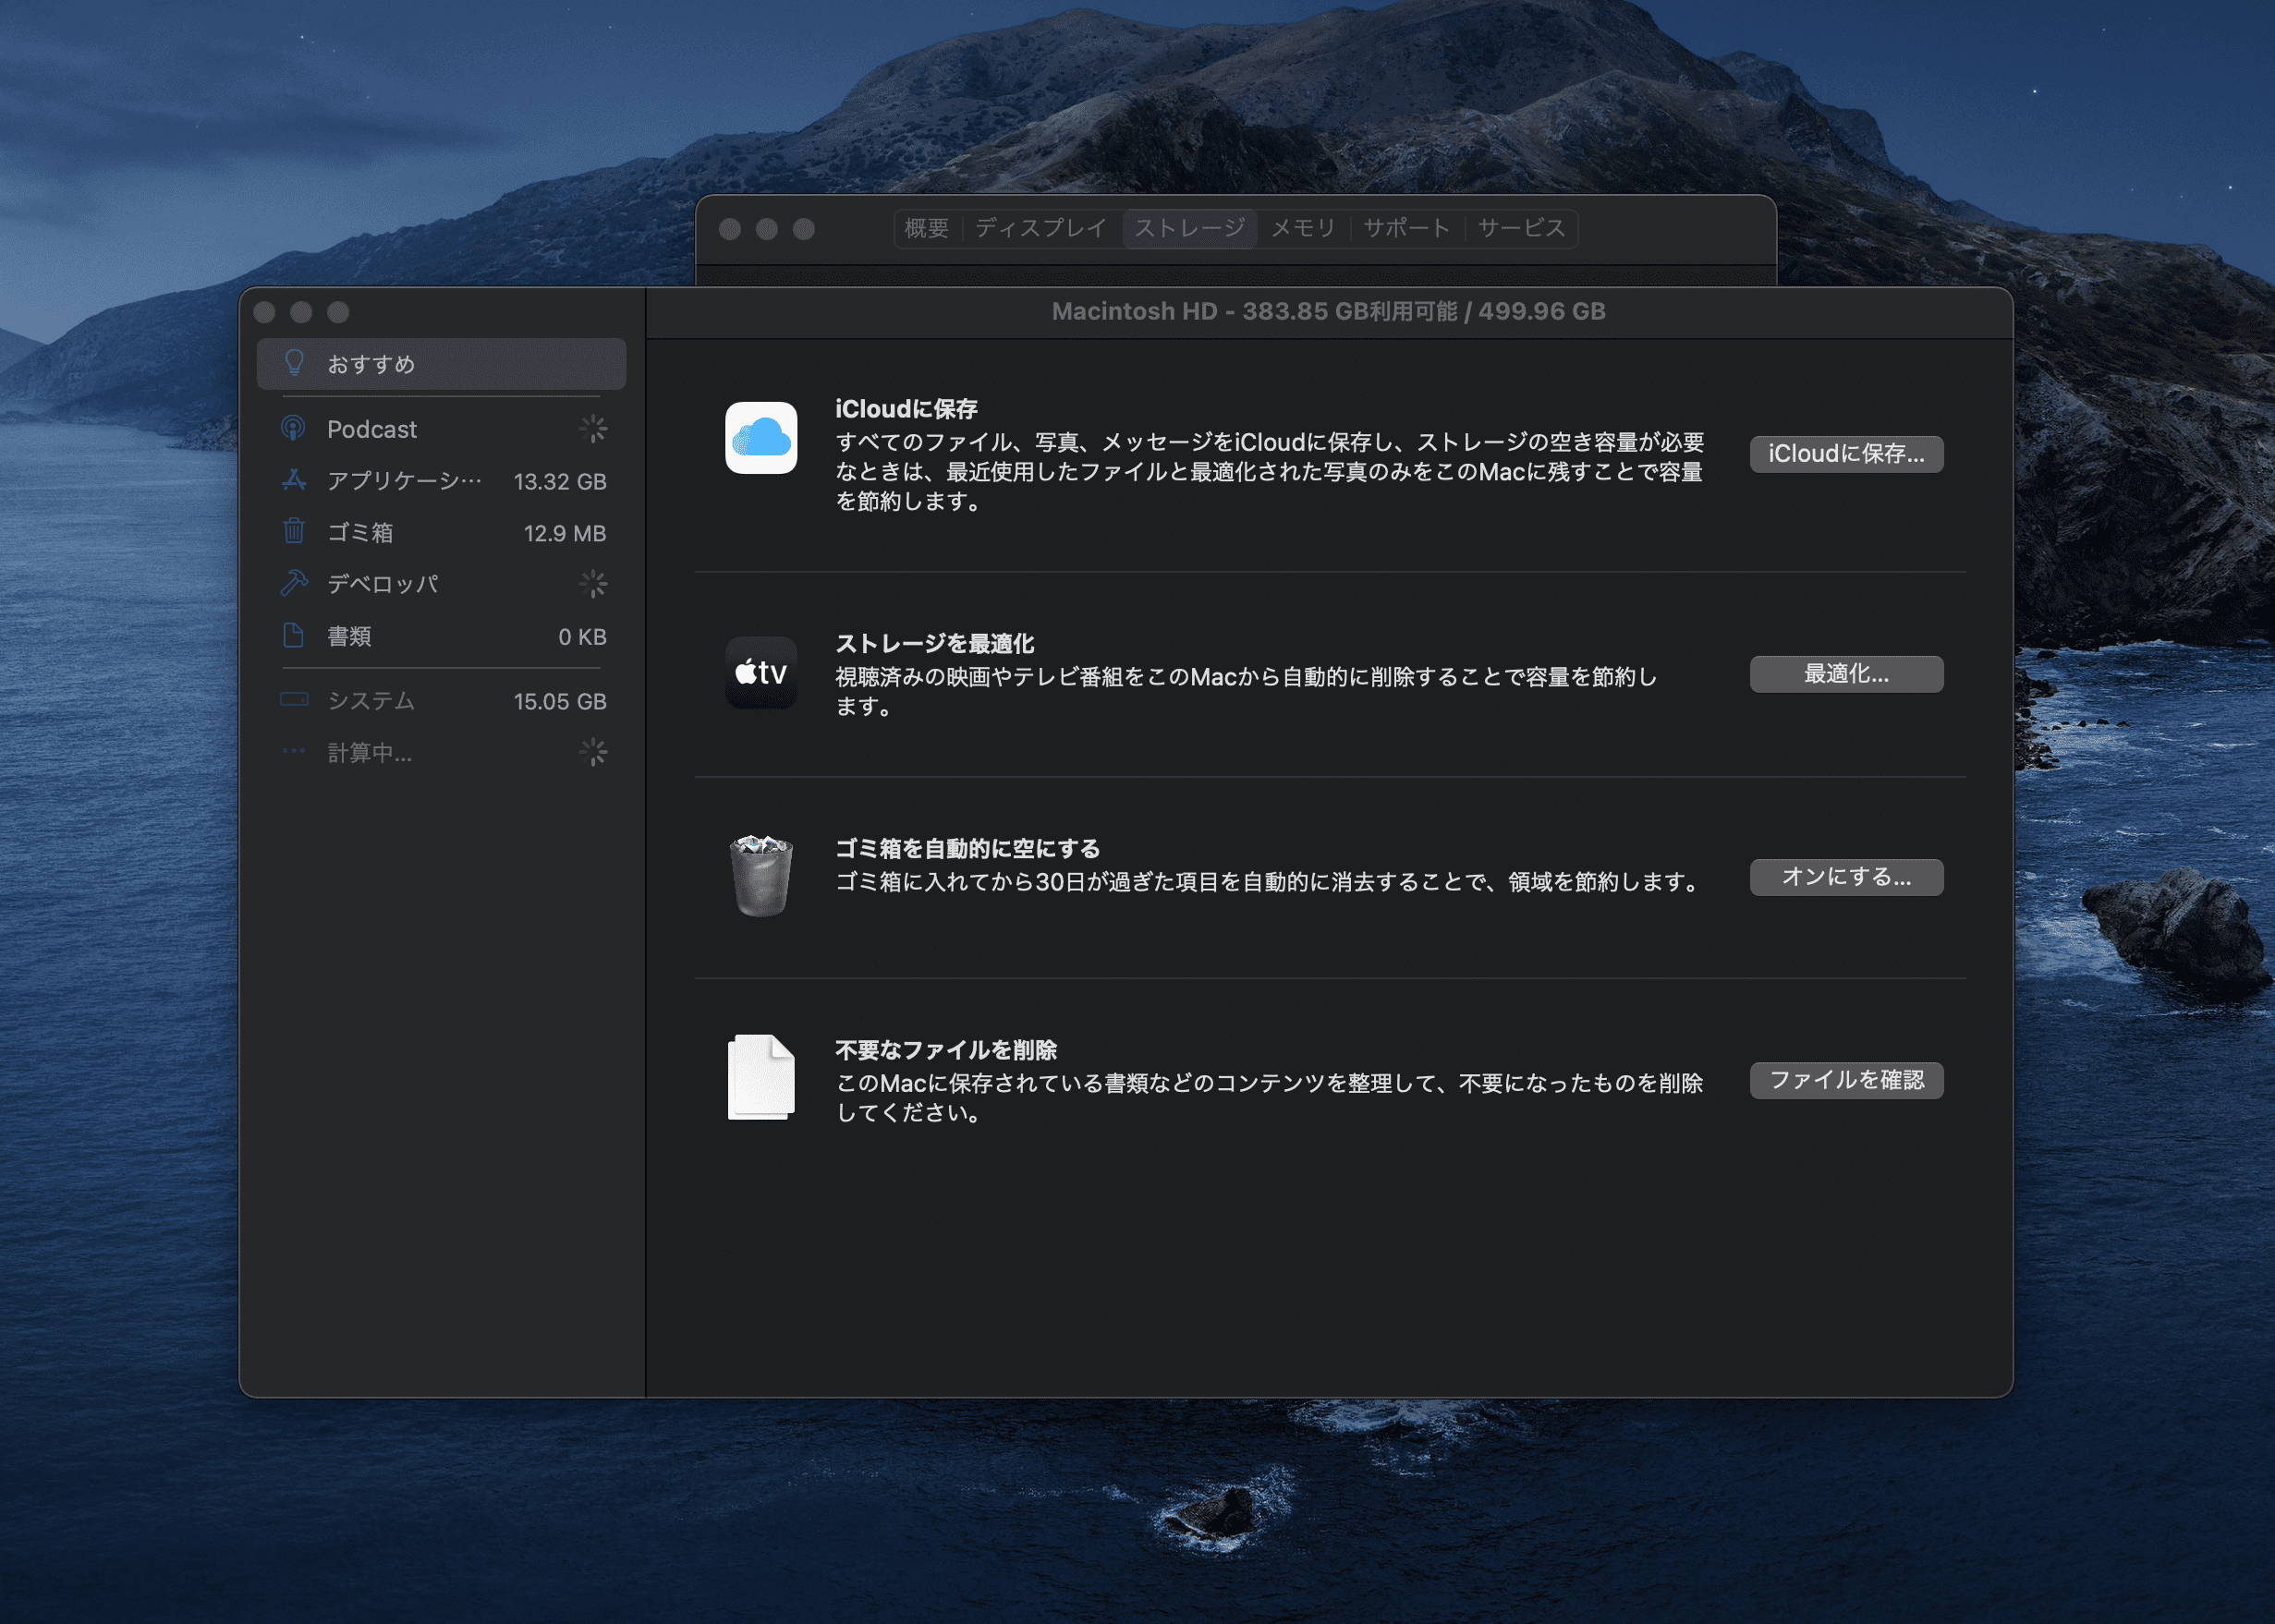Image resolution: width=2275 pixels, height=1624 pixels.
Task: Click the App Store icon beside アプリケーシ…
Action: 293,481
